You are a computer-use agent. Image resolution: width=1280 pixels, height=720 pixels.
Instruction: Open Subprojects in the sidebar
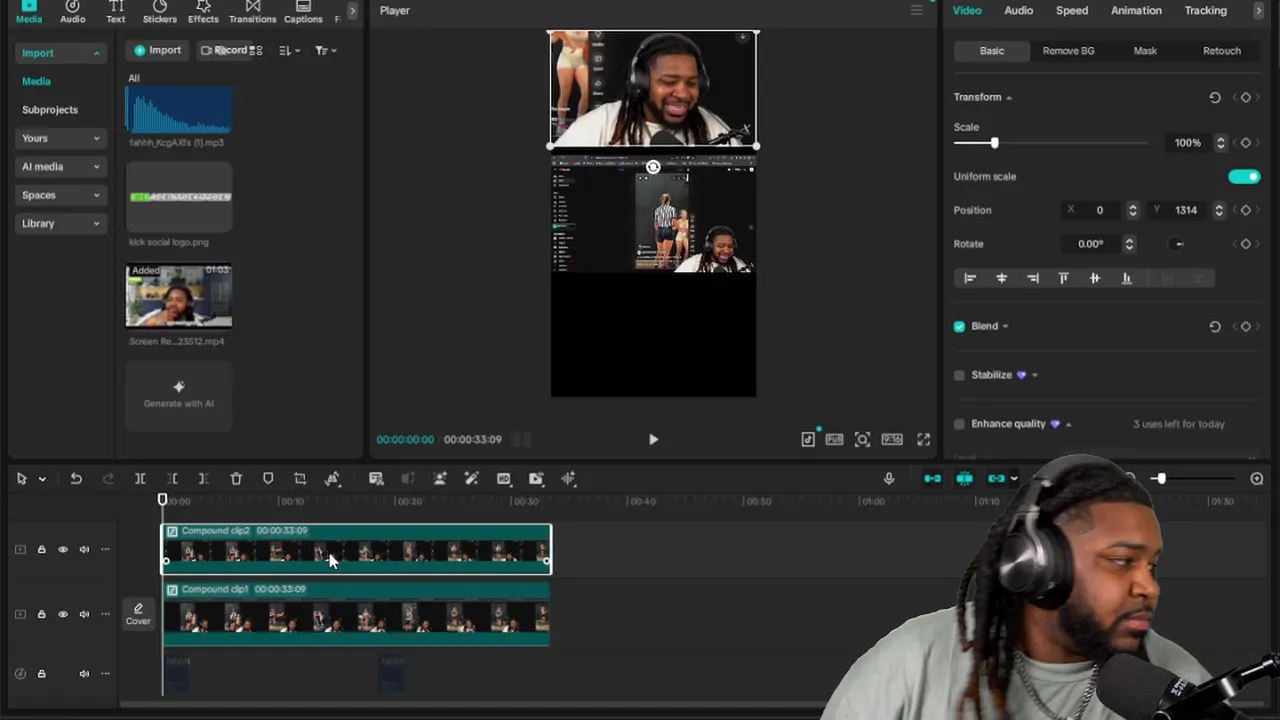[x=50, y=110]
